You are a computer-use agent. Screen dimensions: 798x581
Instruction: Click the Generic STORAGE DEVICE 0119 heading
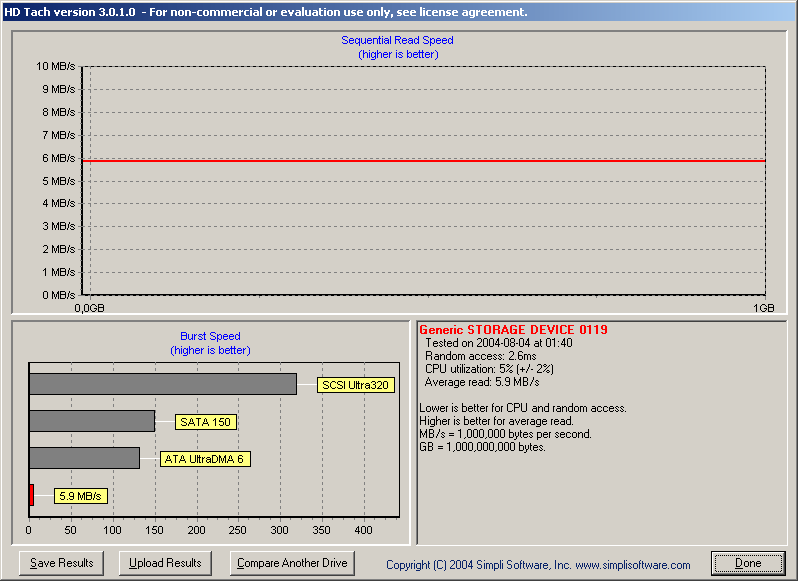coord(514,330)
